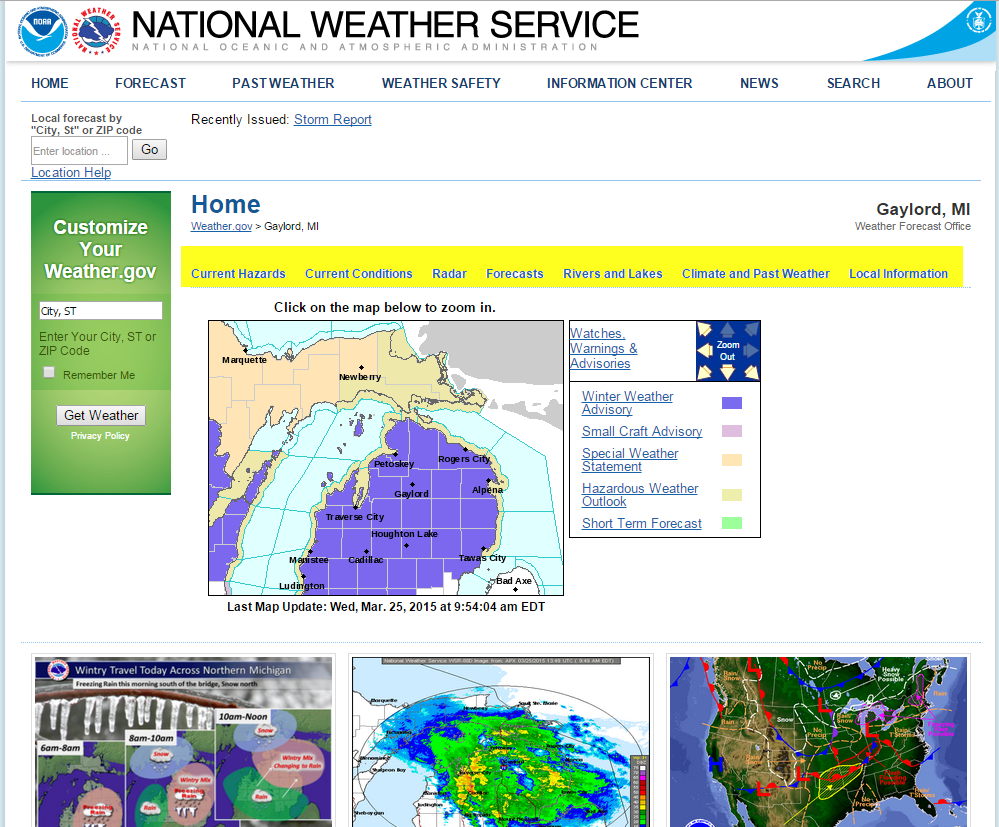
Task: Click the NOAA logo in the header
Action: click(43, 31)
